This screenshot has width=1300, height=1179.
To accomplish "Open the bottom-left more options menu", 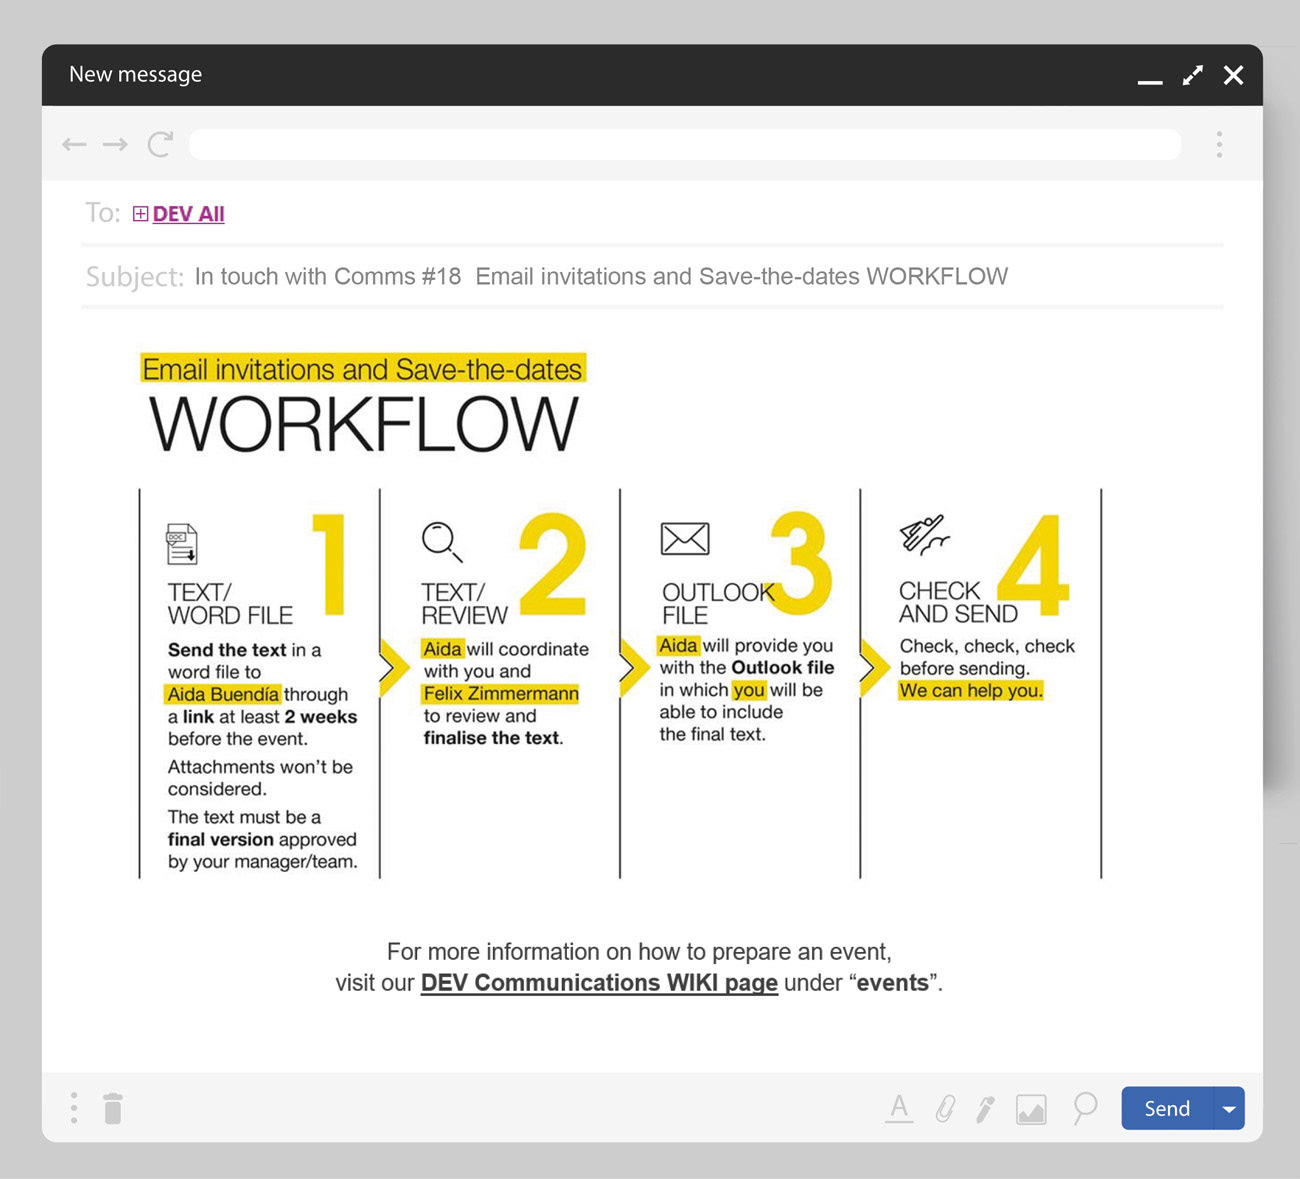I will click(72, 1108).
